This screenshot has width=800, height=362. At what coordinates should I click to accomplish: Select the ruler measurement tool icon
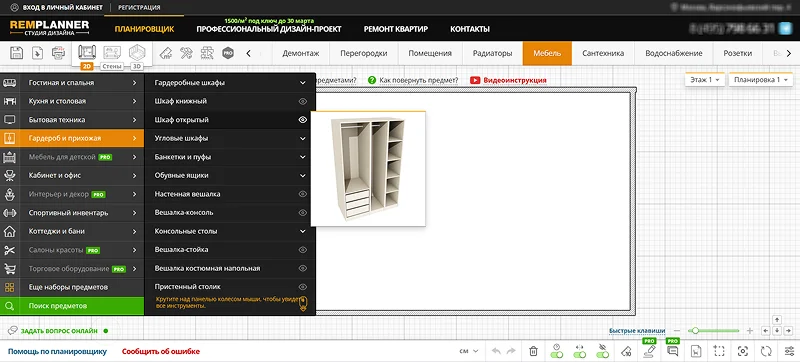point(165,53)
